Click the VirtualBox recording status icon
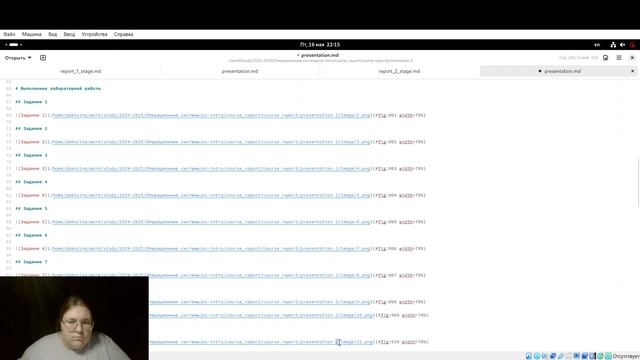The width and height of the screenshot is (640, 360). pyautogui.click(x=584, y=356)
